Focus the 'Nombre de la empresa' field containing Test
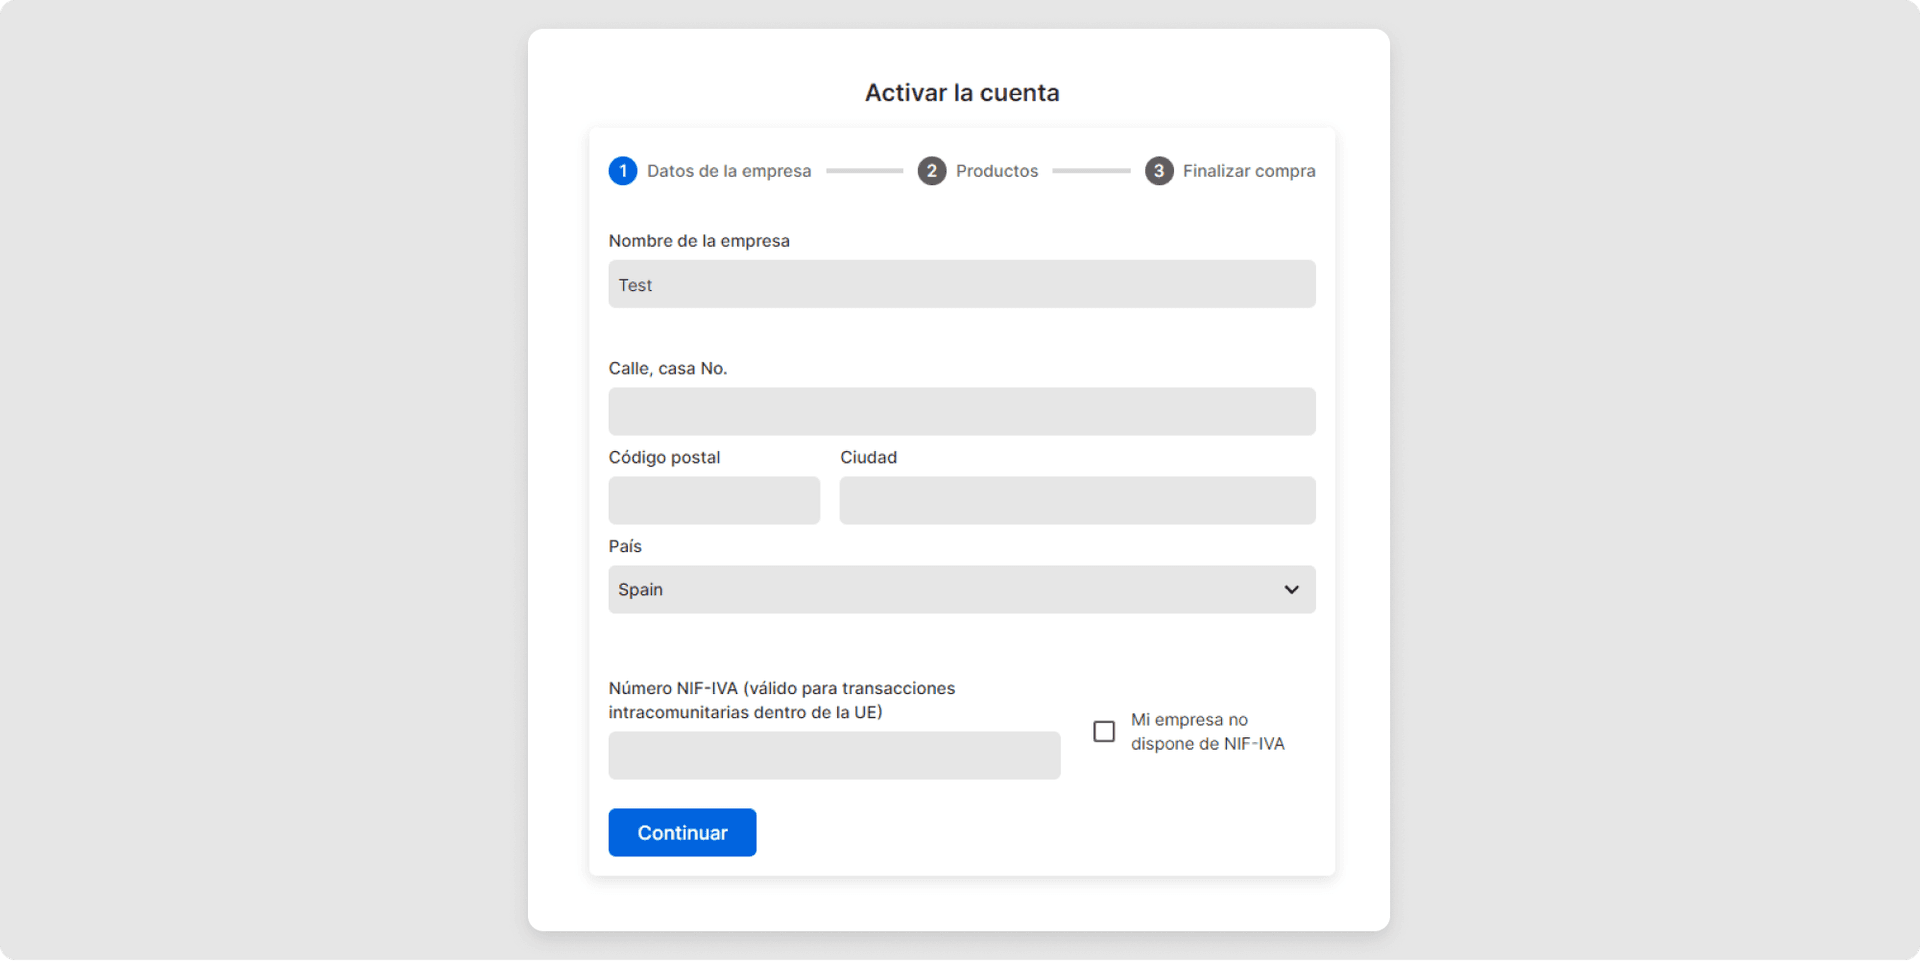Image resolution: width=1920 pixels, height=962 pixels. [x=960, y=285]
